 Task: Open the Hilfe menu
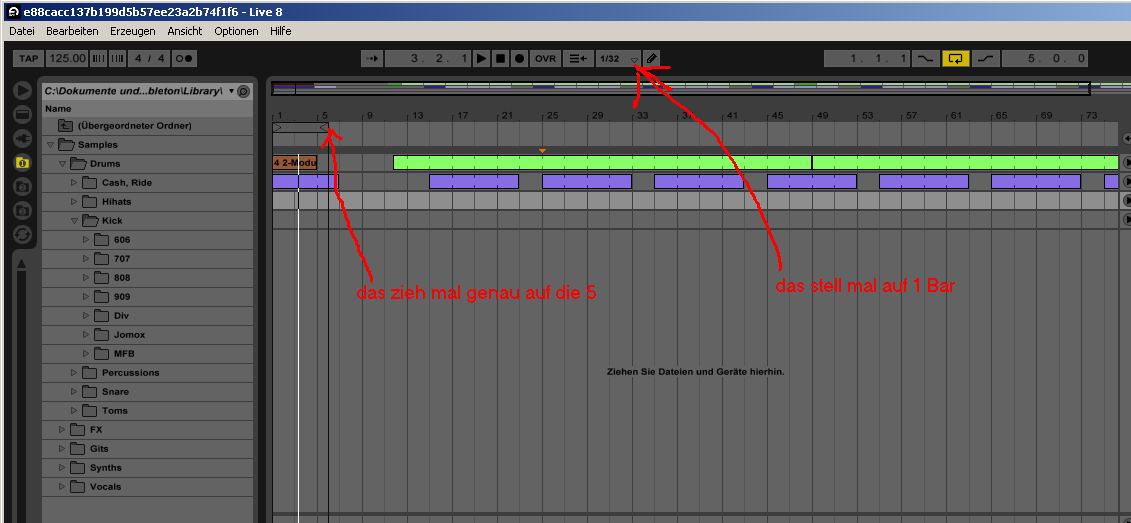pyautogui.click(x=281, y=31)
